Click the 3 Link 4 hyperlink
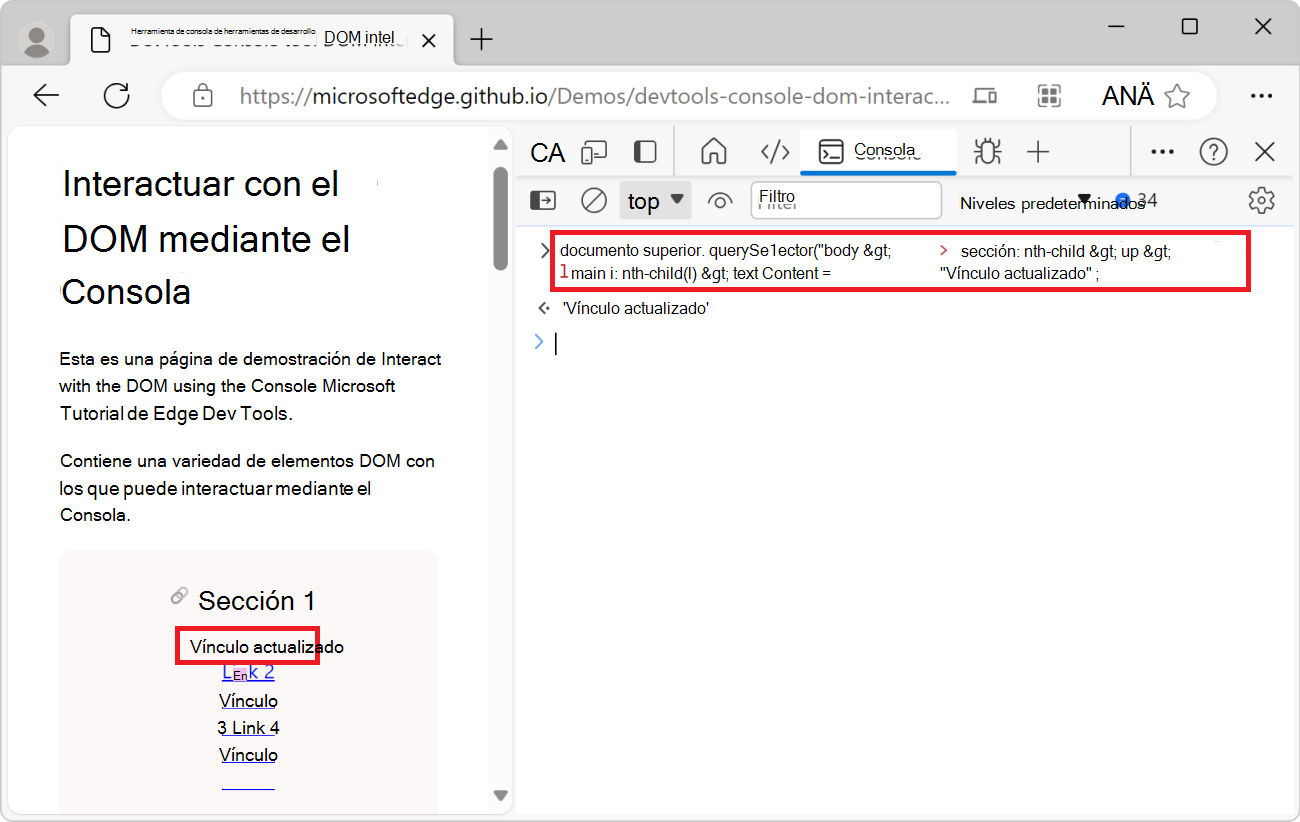Viewport: 1300px width, 822px height. [x=247, y=727]
